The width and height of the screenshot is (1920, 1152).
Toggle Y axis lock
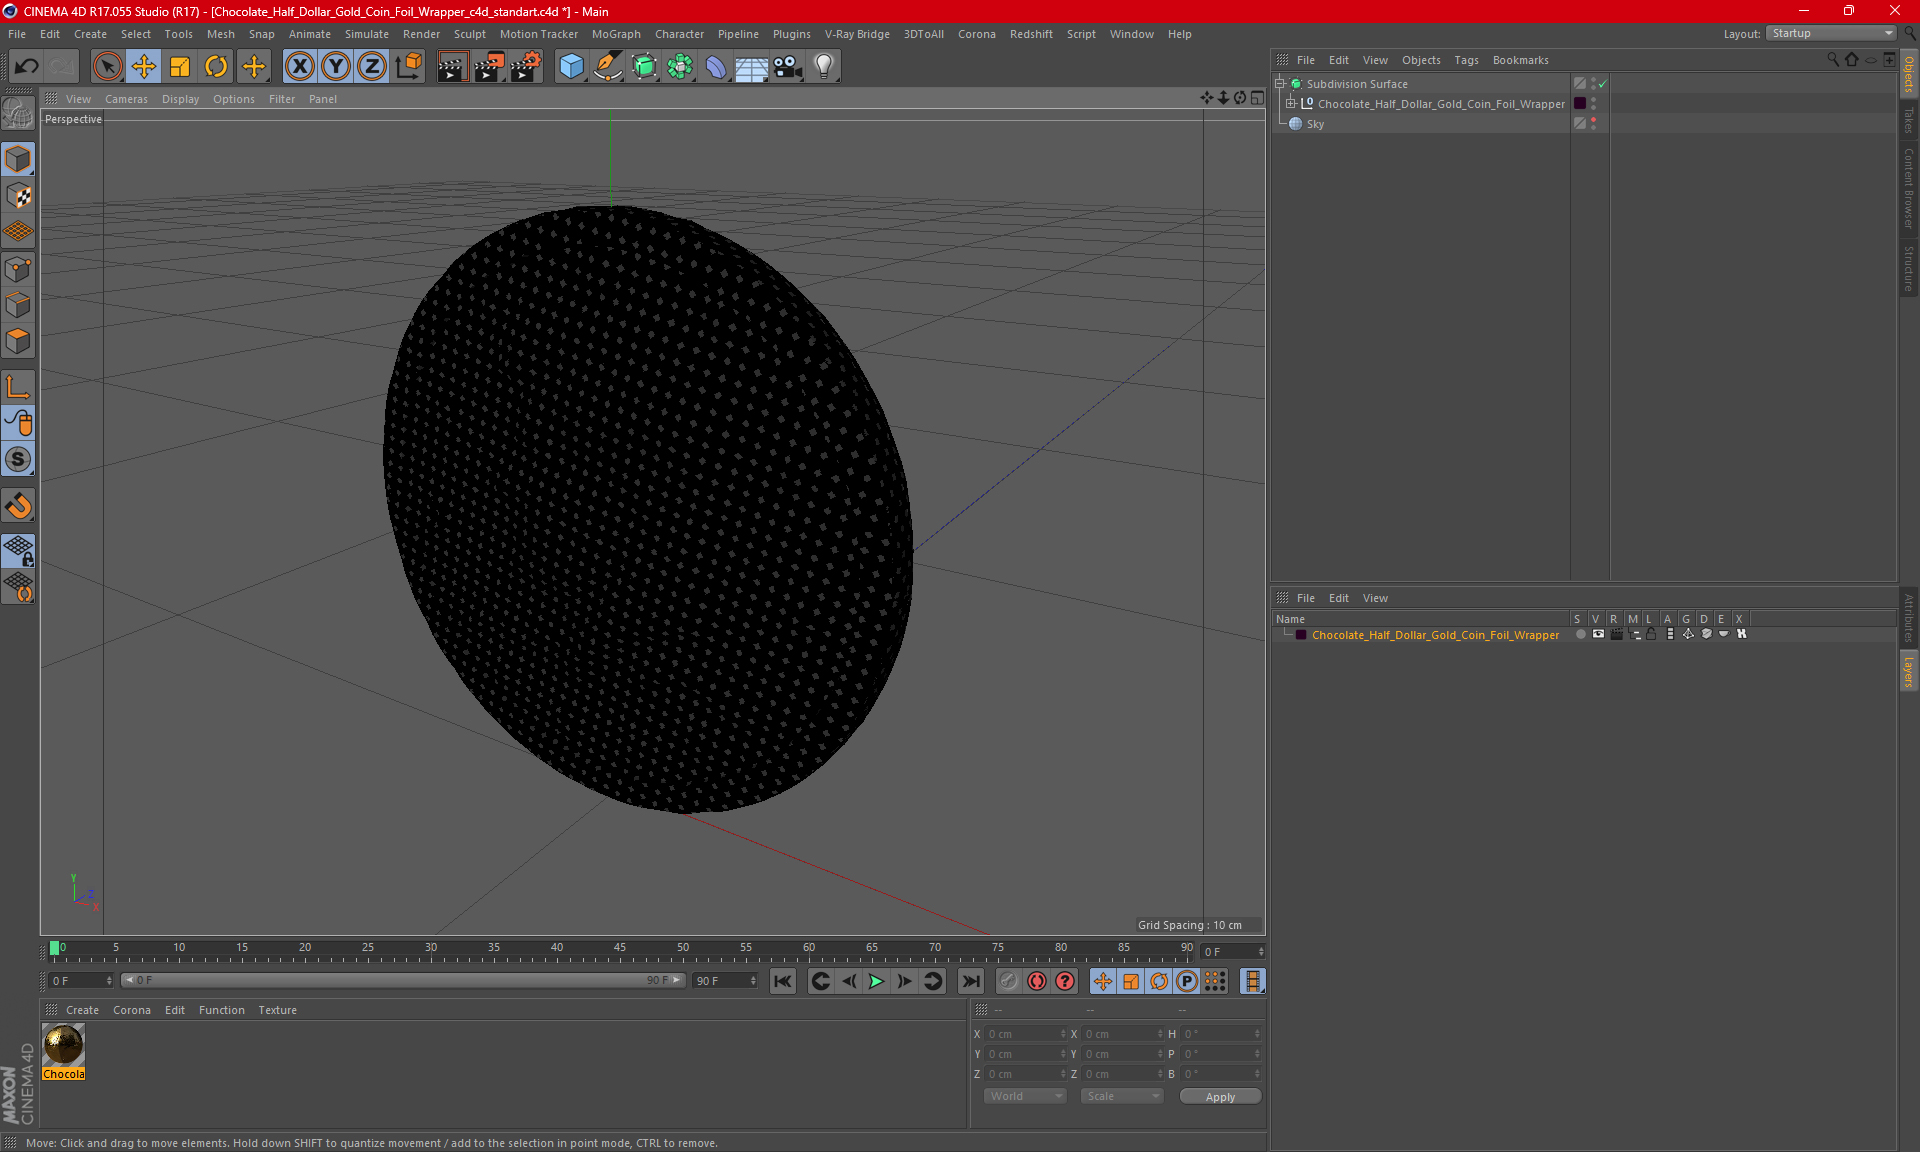tap(336, 66)
